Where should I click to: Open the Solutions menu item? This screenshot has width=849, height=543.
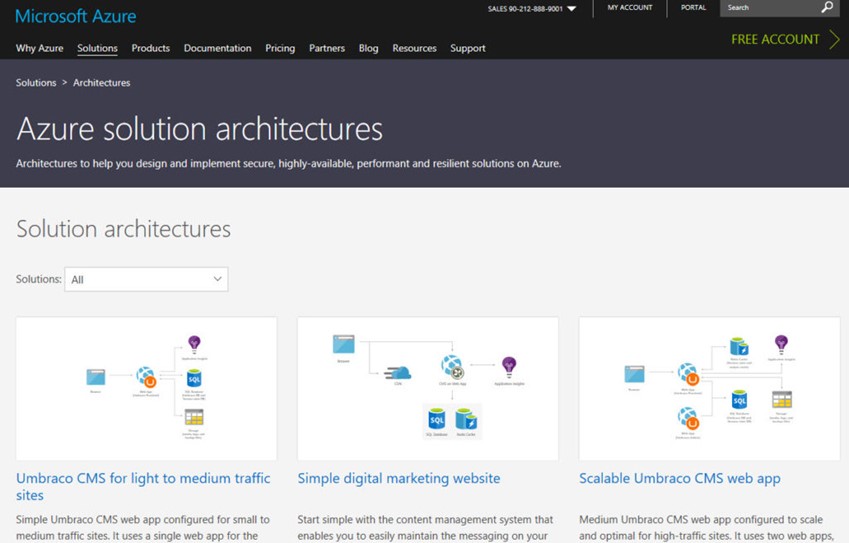97,48
